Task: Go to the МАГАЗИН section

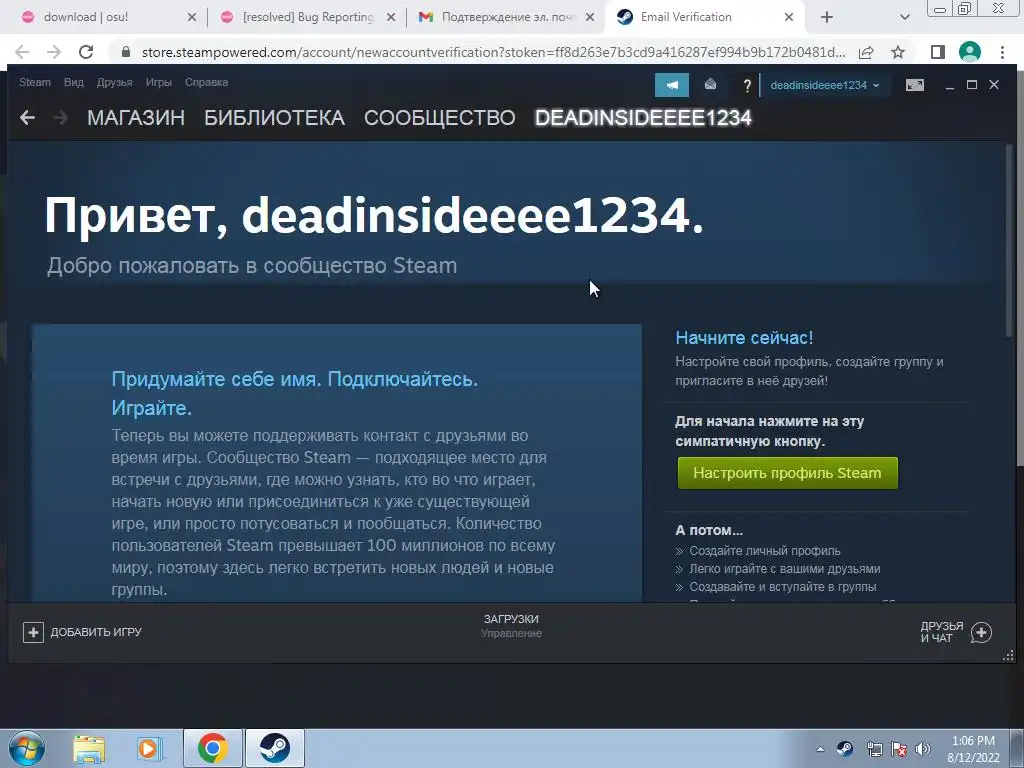Action: click(136, 118)
